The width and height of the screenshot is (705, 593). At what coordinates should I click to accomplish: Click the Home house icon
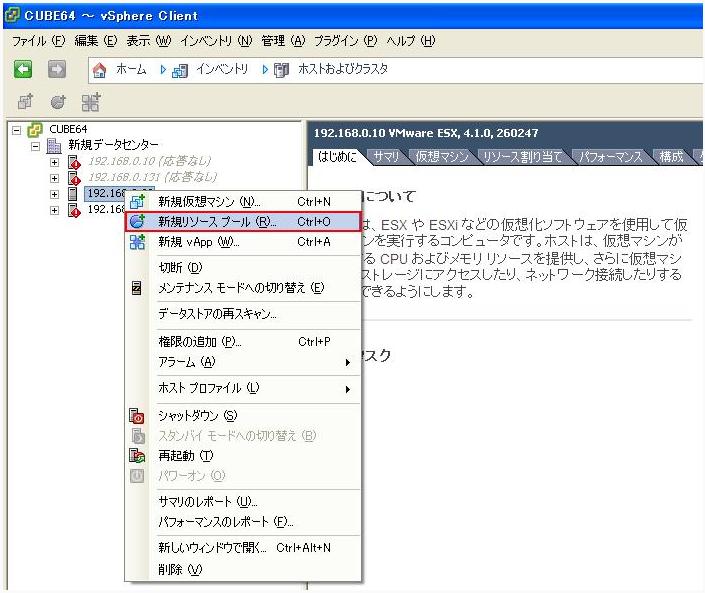tap(99, 70)
